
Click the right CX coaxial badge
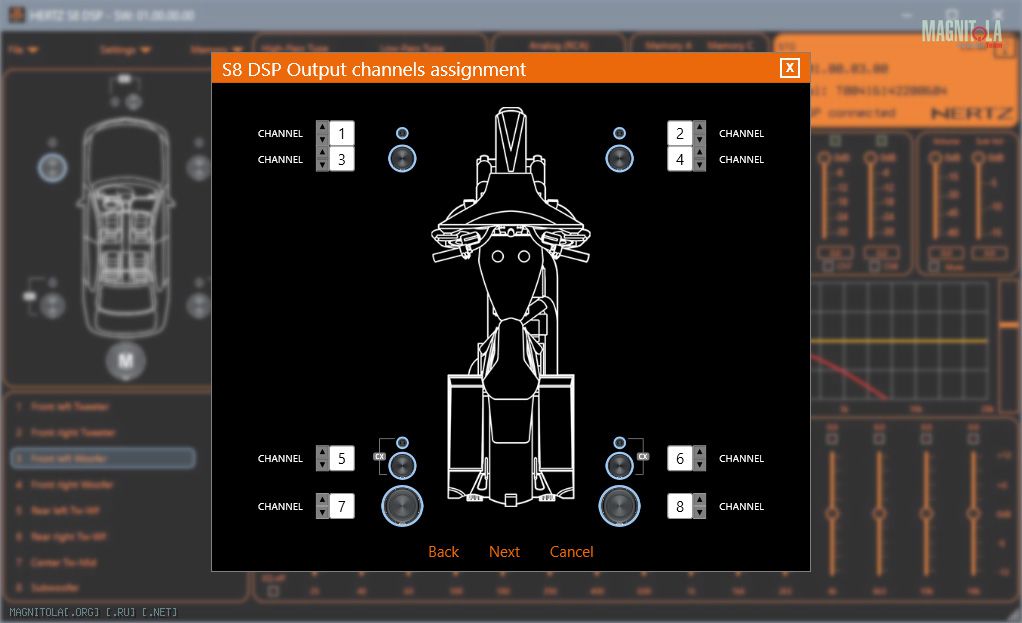click(x=643, y=456)
